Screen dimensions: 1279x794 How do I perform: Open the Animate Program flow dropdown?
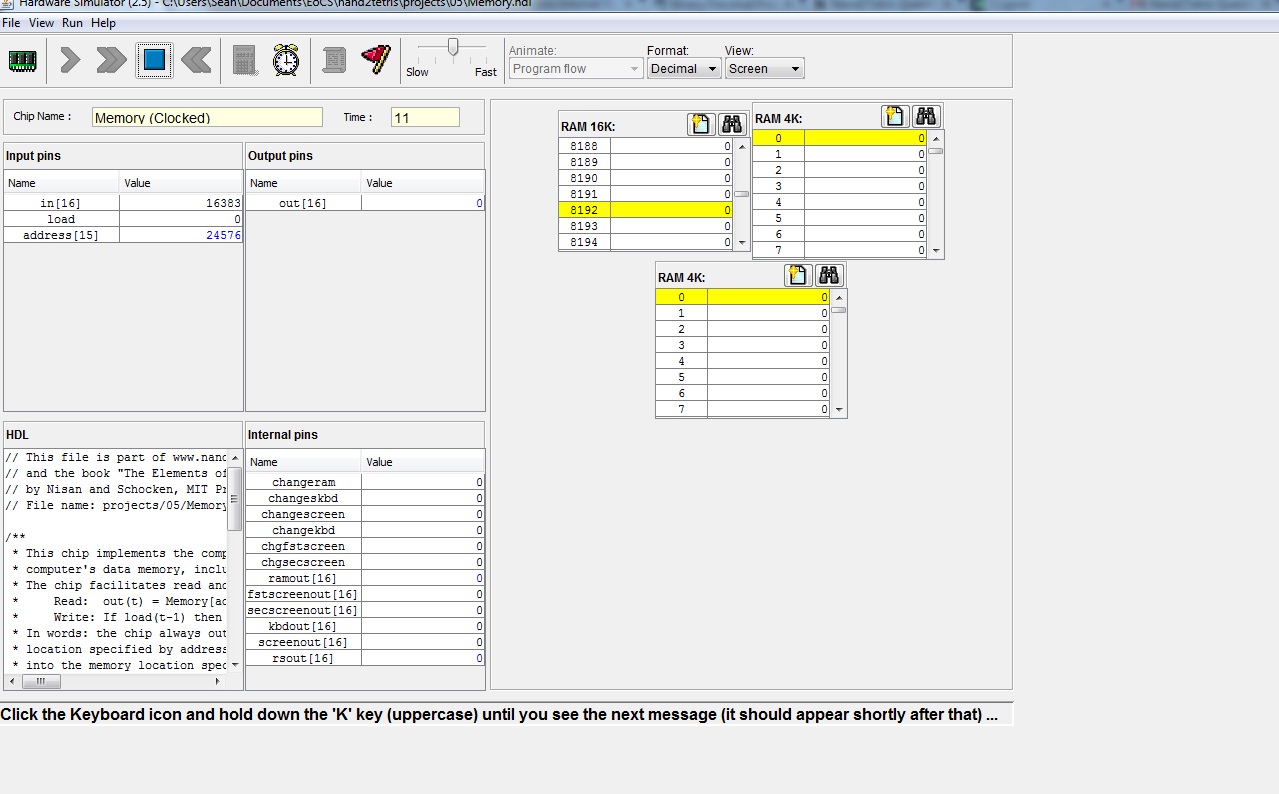click(x=575, y=69)
